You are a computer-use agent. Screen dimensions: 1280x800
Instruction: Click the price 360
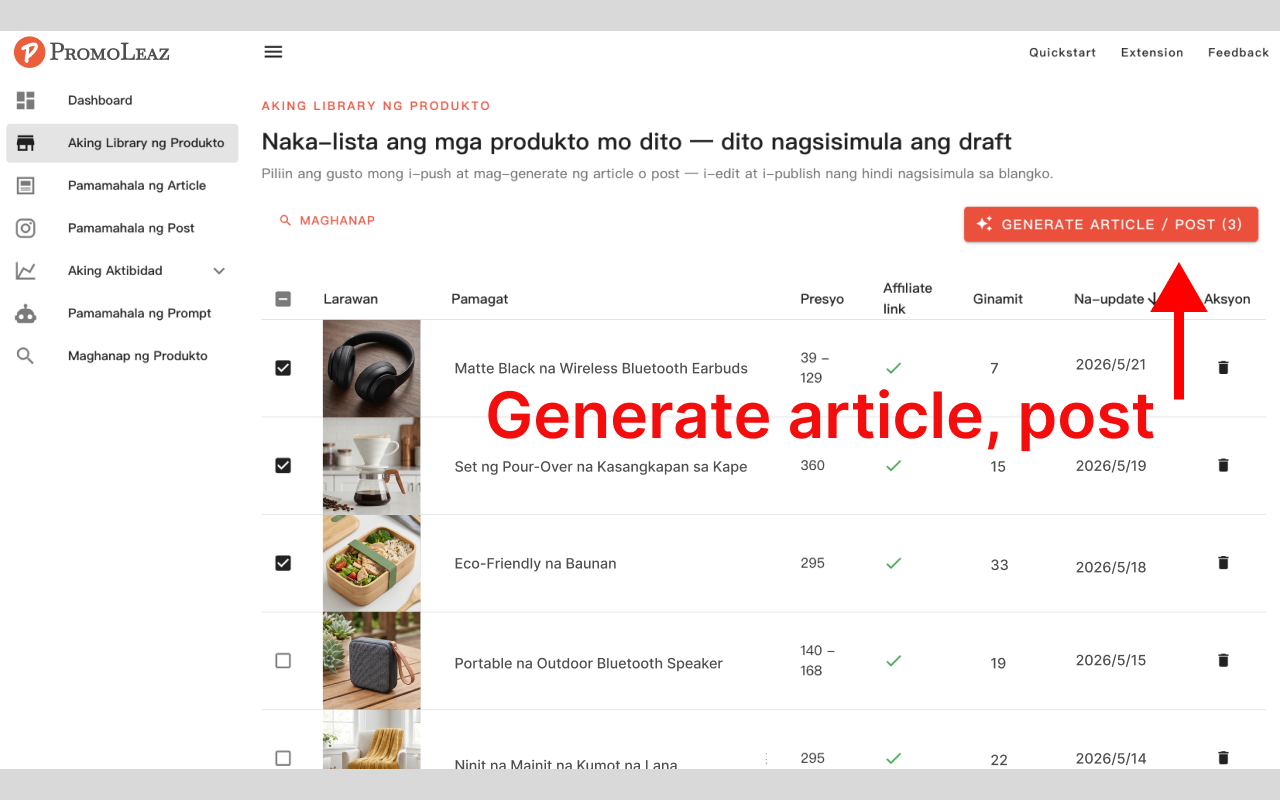click(813, 465)
